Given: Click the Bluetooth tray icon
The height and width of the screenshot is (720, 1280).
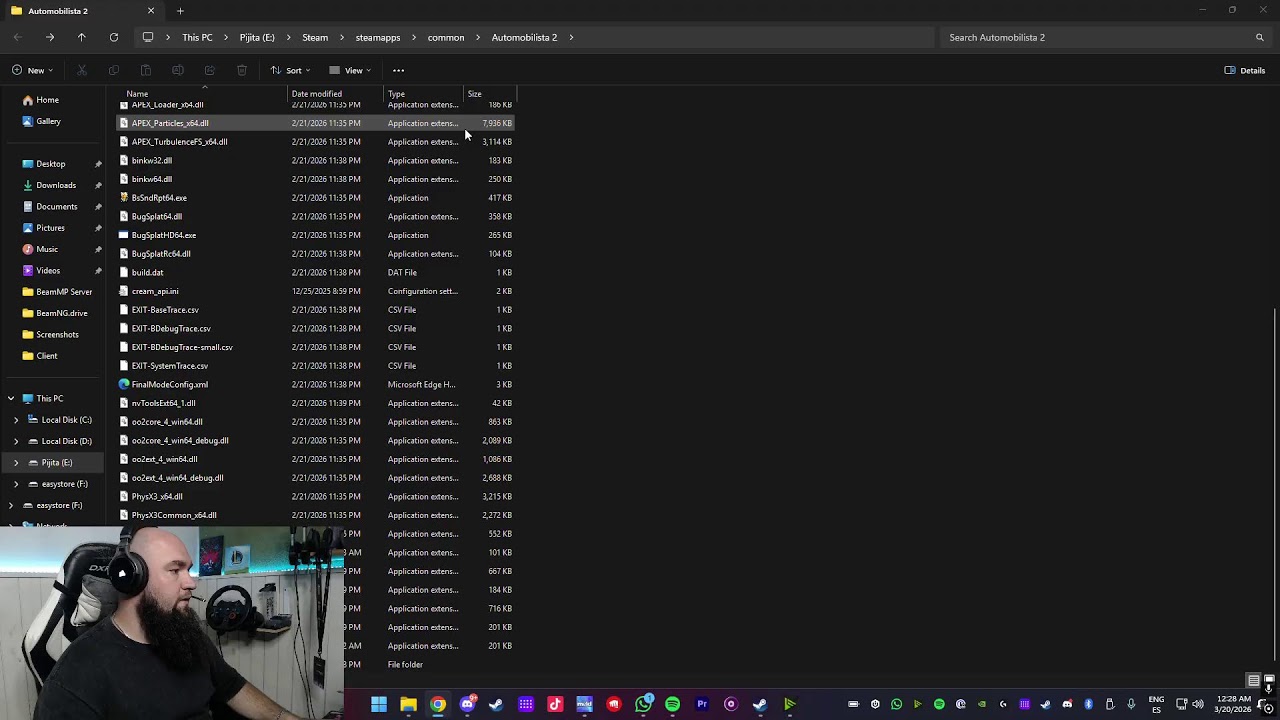Looking at the screenshot, I should click(x=1089, y=704).
